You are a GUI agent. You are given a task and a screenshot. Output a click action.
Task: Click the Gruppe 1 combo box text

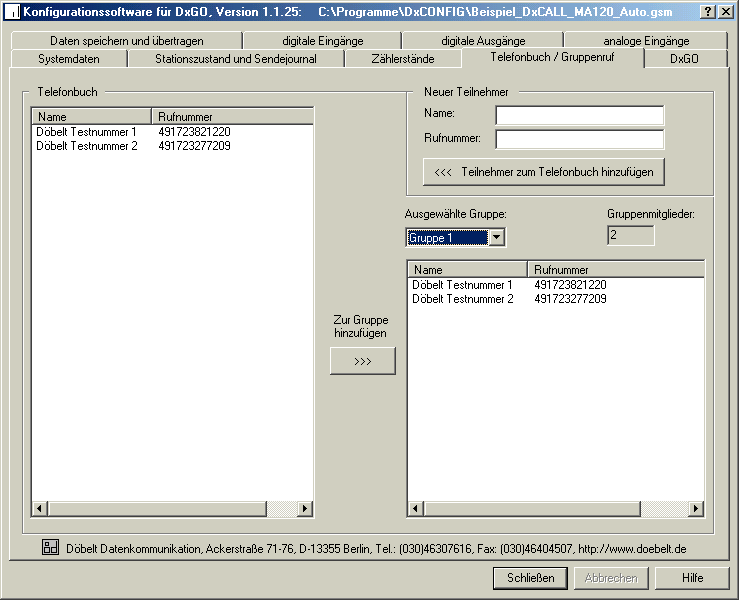coord(448,238)
